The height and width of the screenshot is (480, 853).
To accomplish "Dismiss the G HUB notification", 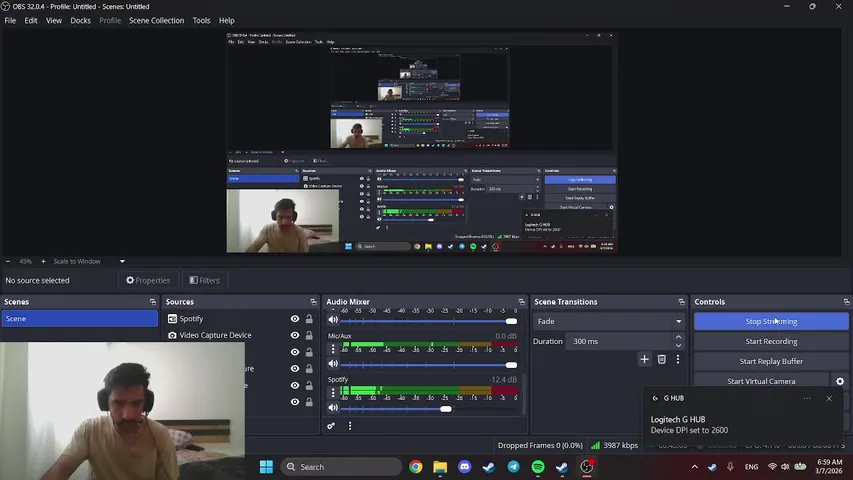I will click(x=829, y=398).
